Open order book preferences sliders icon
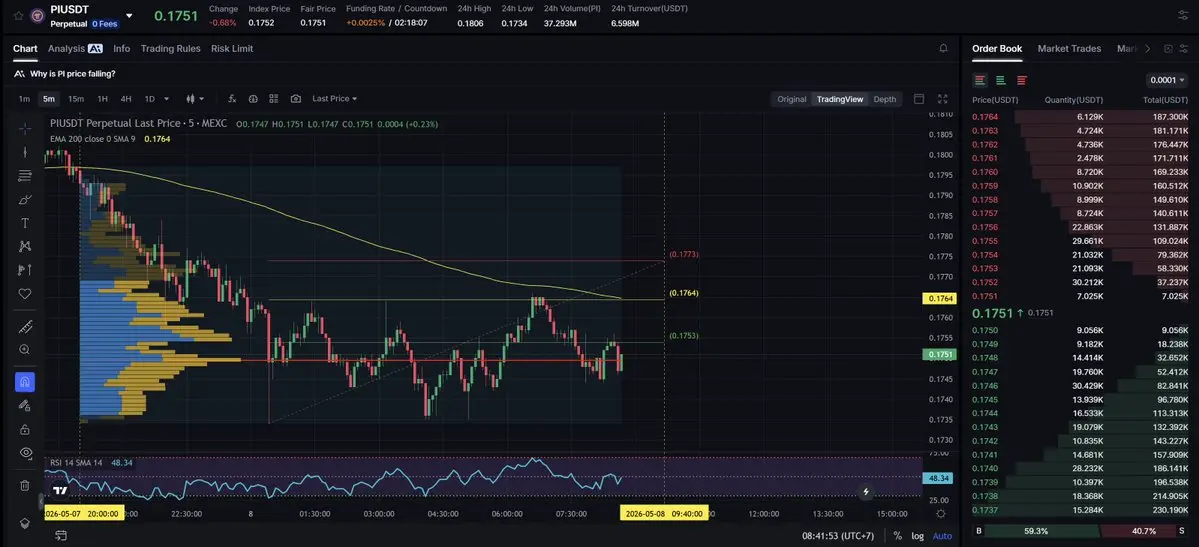The height and width of the screenshot is (547, 1199). (x=1183, y=48)
